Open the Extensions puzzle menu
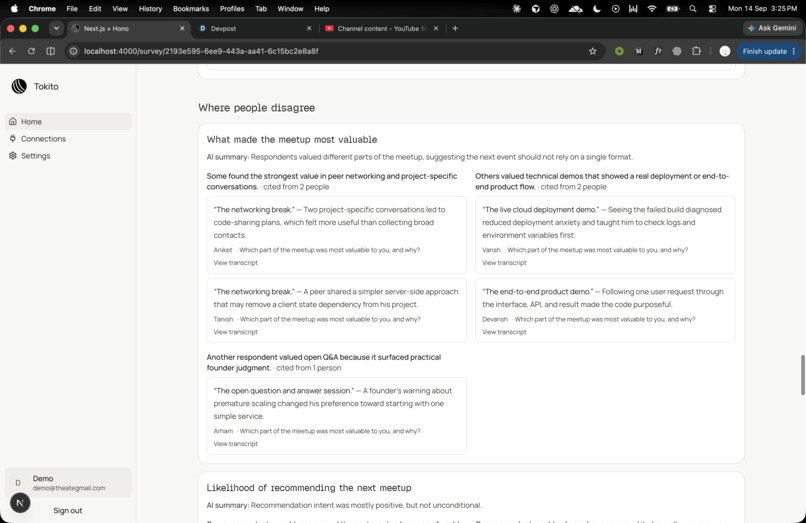806x523 pixels. pyautogui.click(x=697, y=51)
